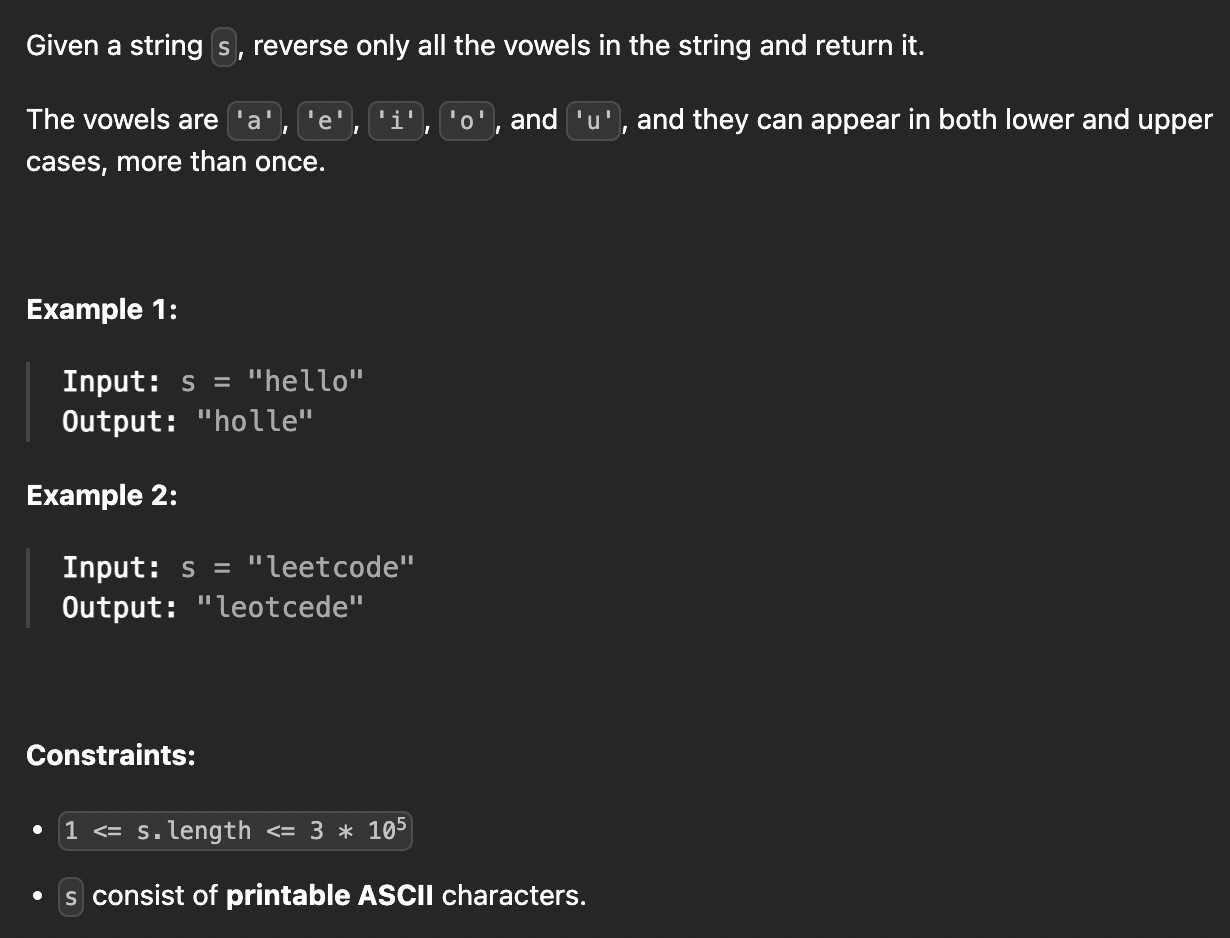Click the 'Output:' label in Example 1

coord(120,421)
